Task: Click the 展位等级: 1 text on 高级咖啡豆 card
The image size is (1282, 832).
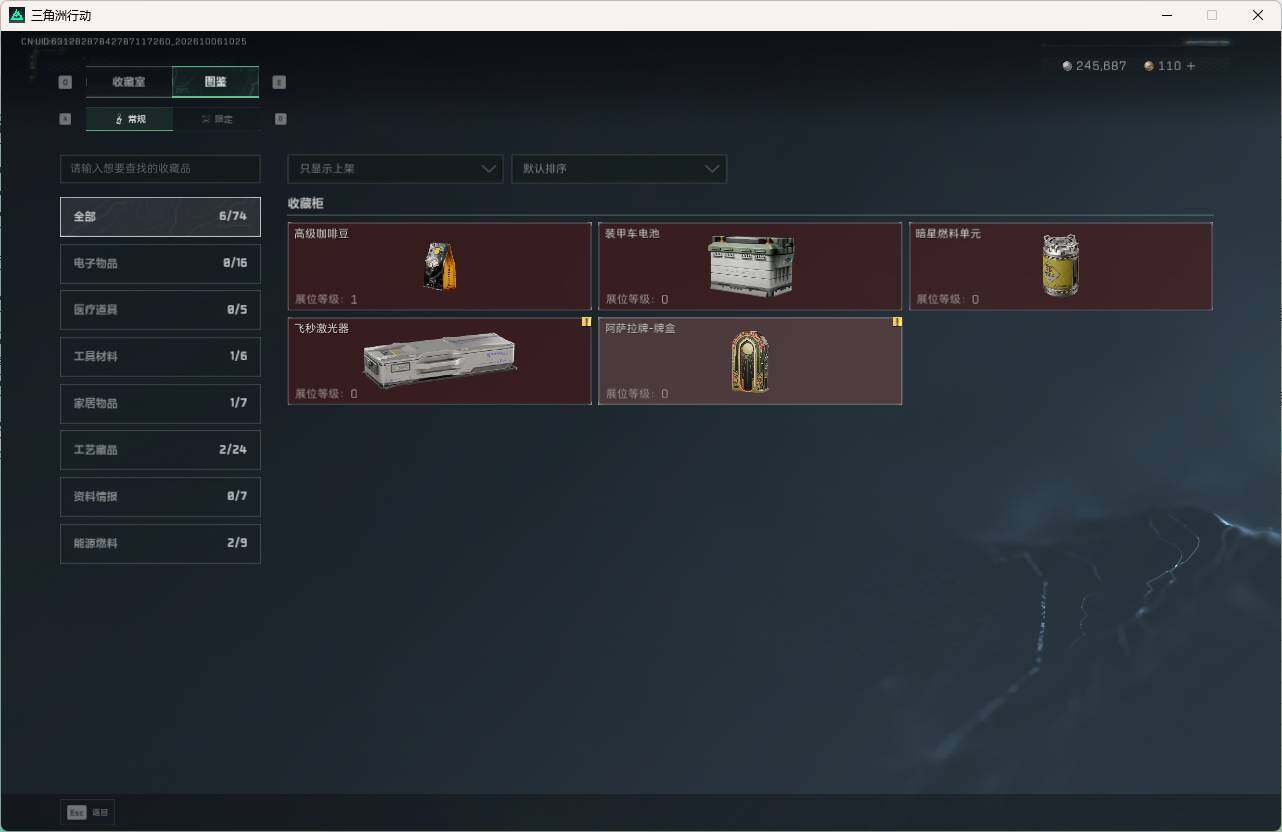Action: click(x=326, y=299)
